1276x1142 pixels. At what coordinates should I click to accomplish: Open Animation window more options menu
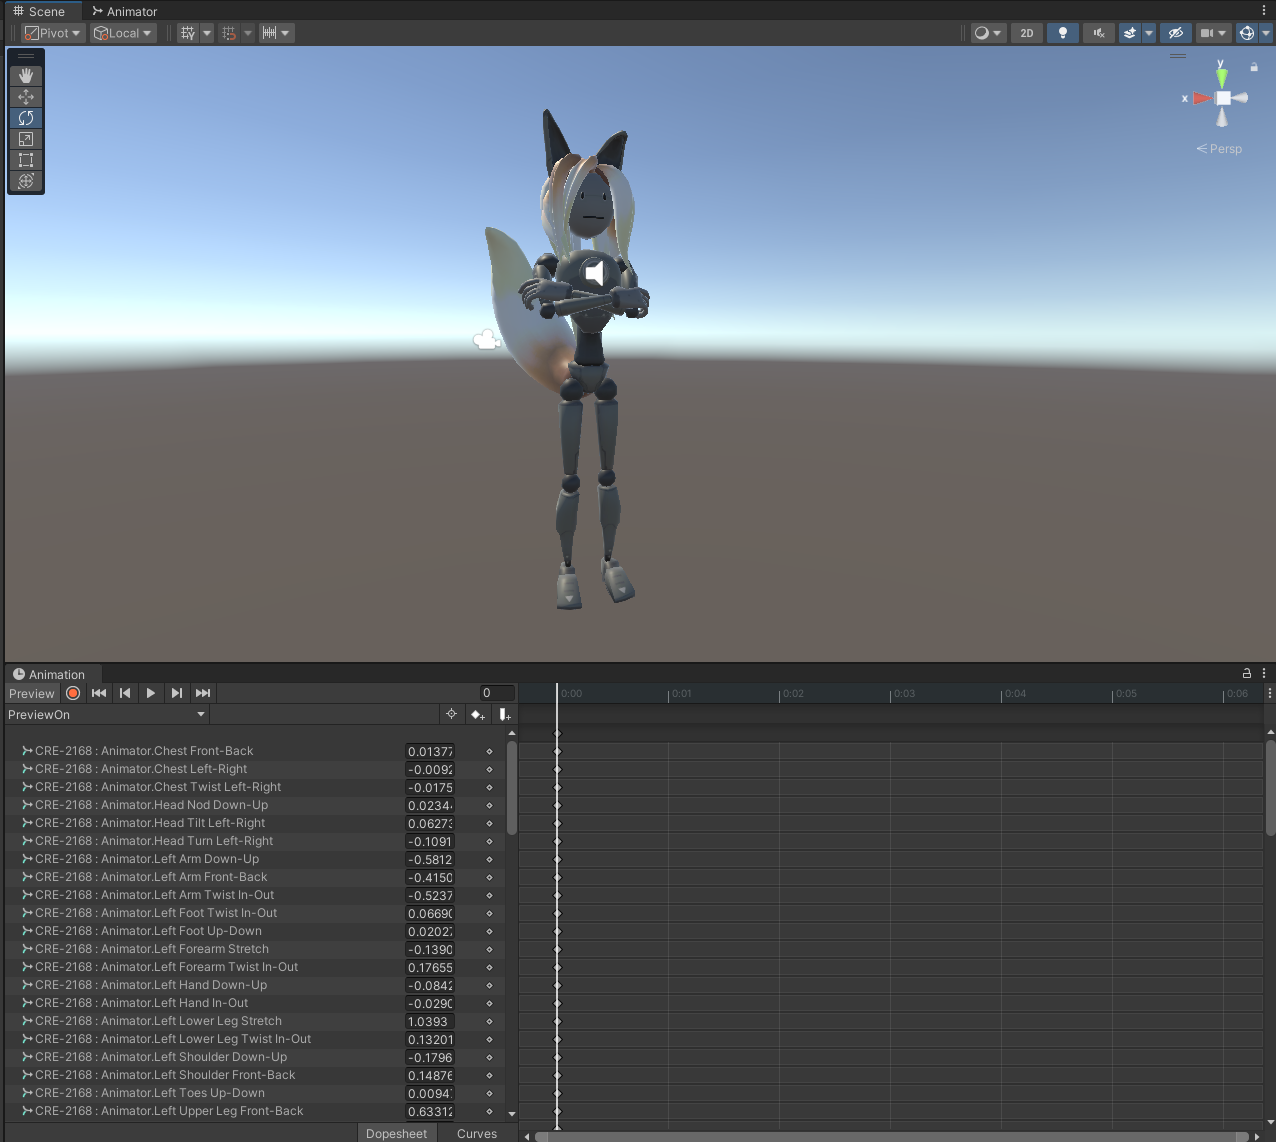coord(1264,673)
